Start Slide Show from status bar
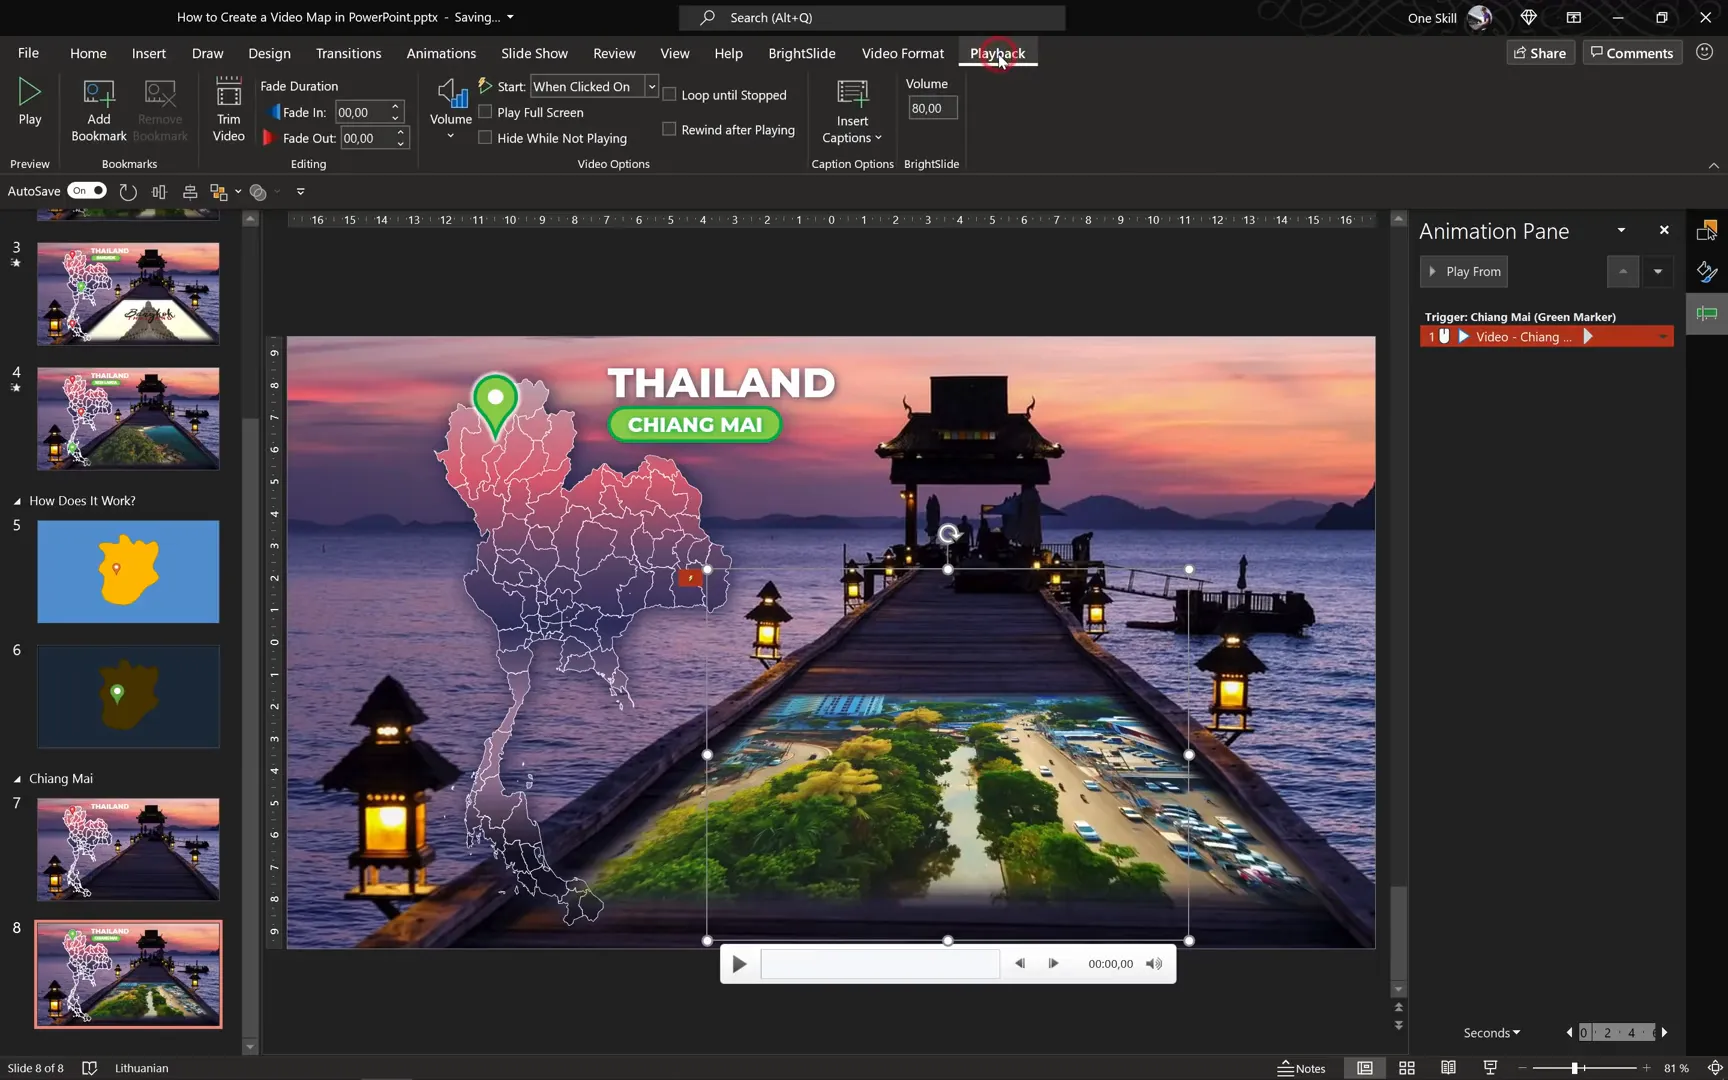 click(x=1489, y=1068)
